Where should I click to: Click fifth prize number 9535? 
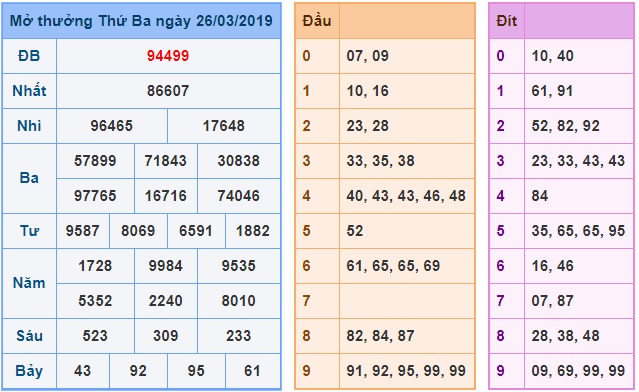(x=239, y=266)
